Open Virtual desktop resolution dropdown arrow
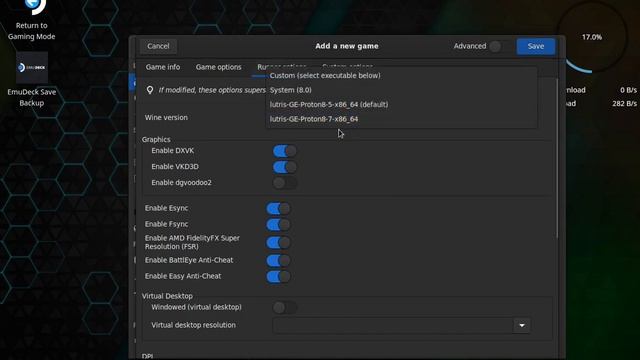 pos(522,325)
